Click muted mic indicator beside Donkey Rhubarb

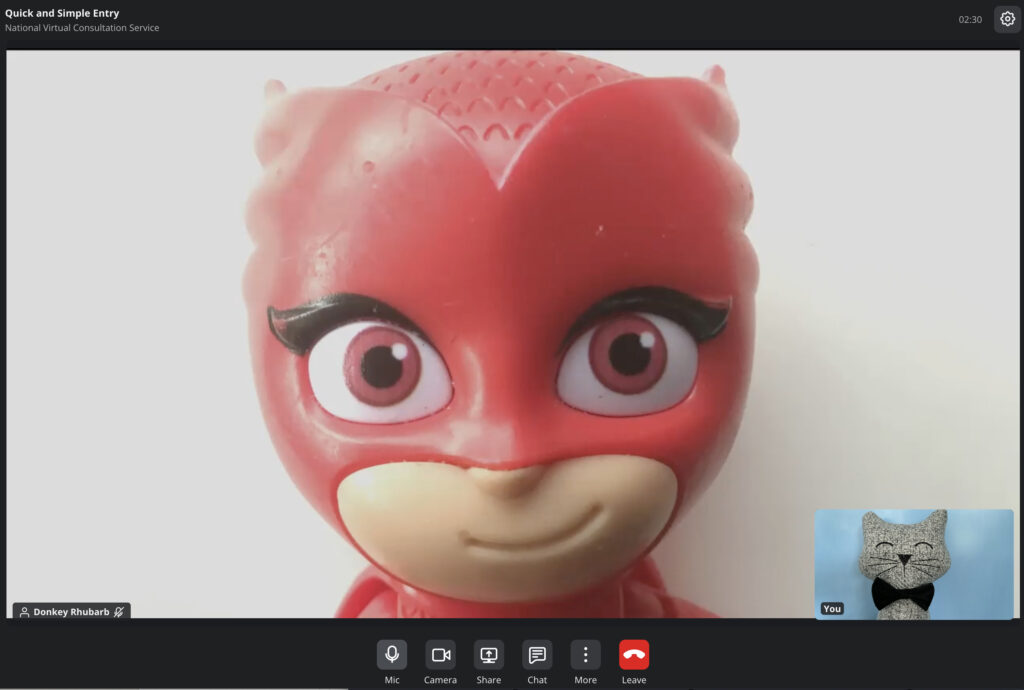[119, 612]
